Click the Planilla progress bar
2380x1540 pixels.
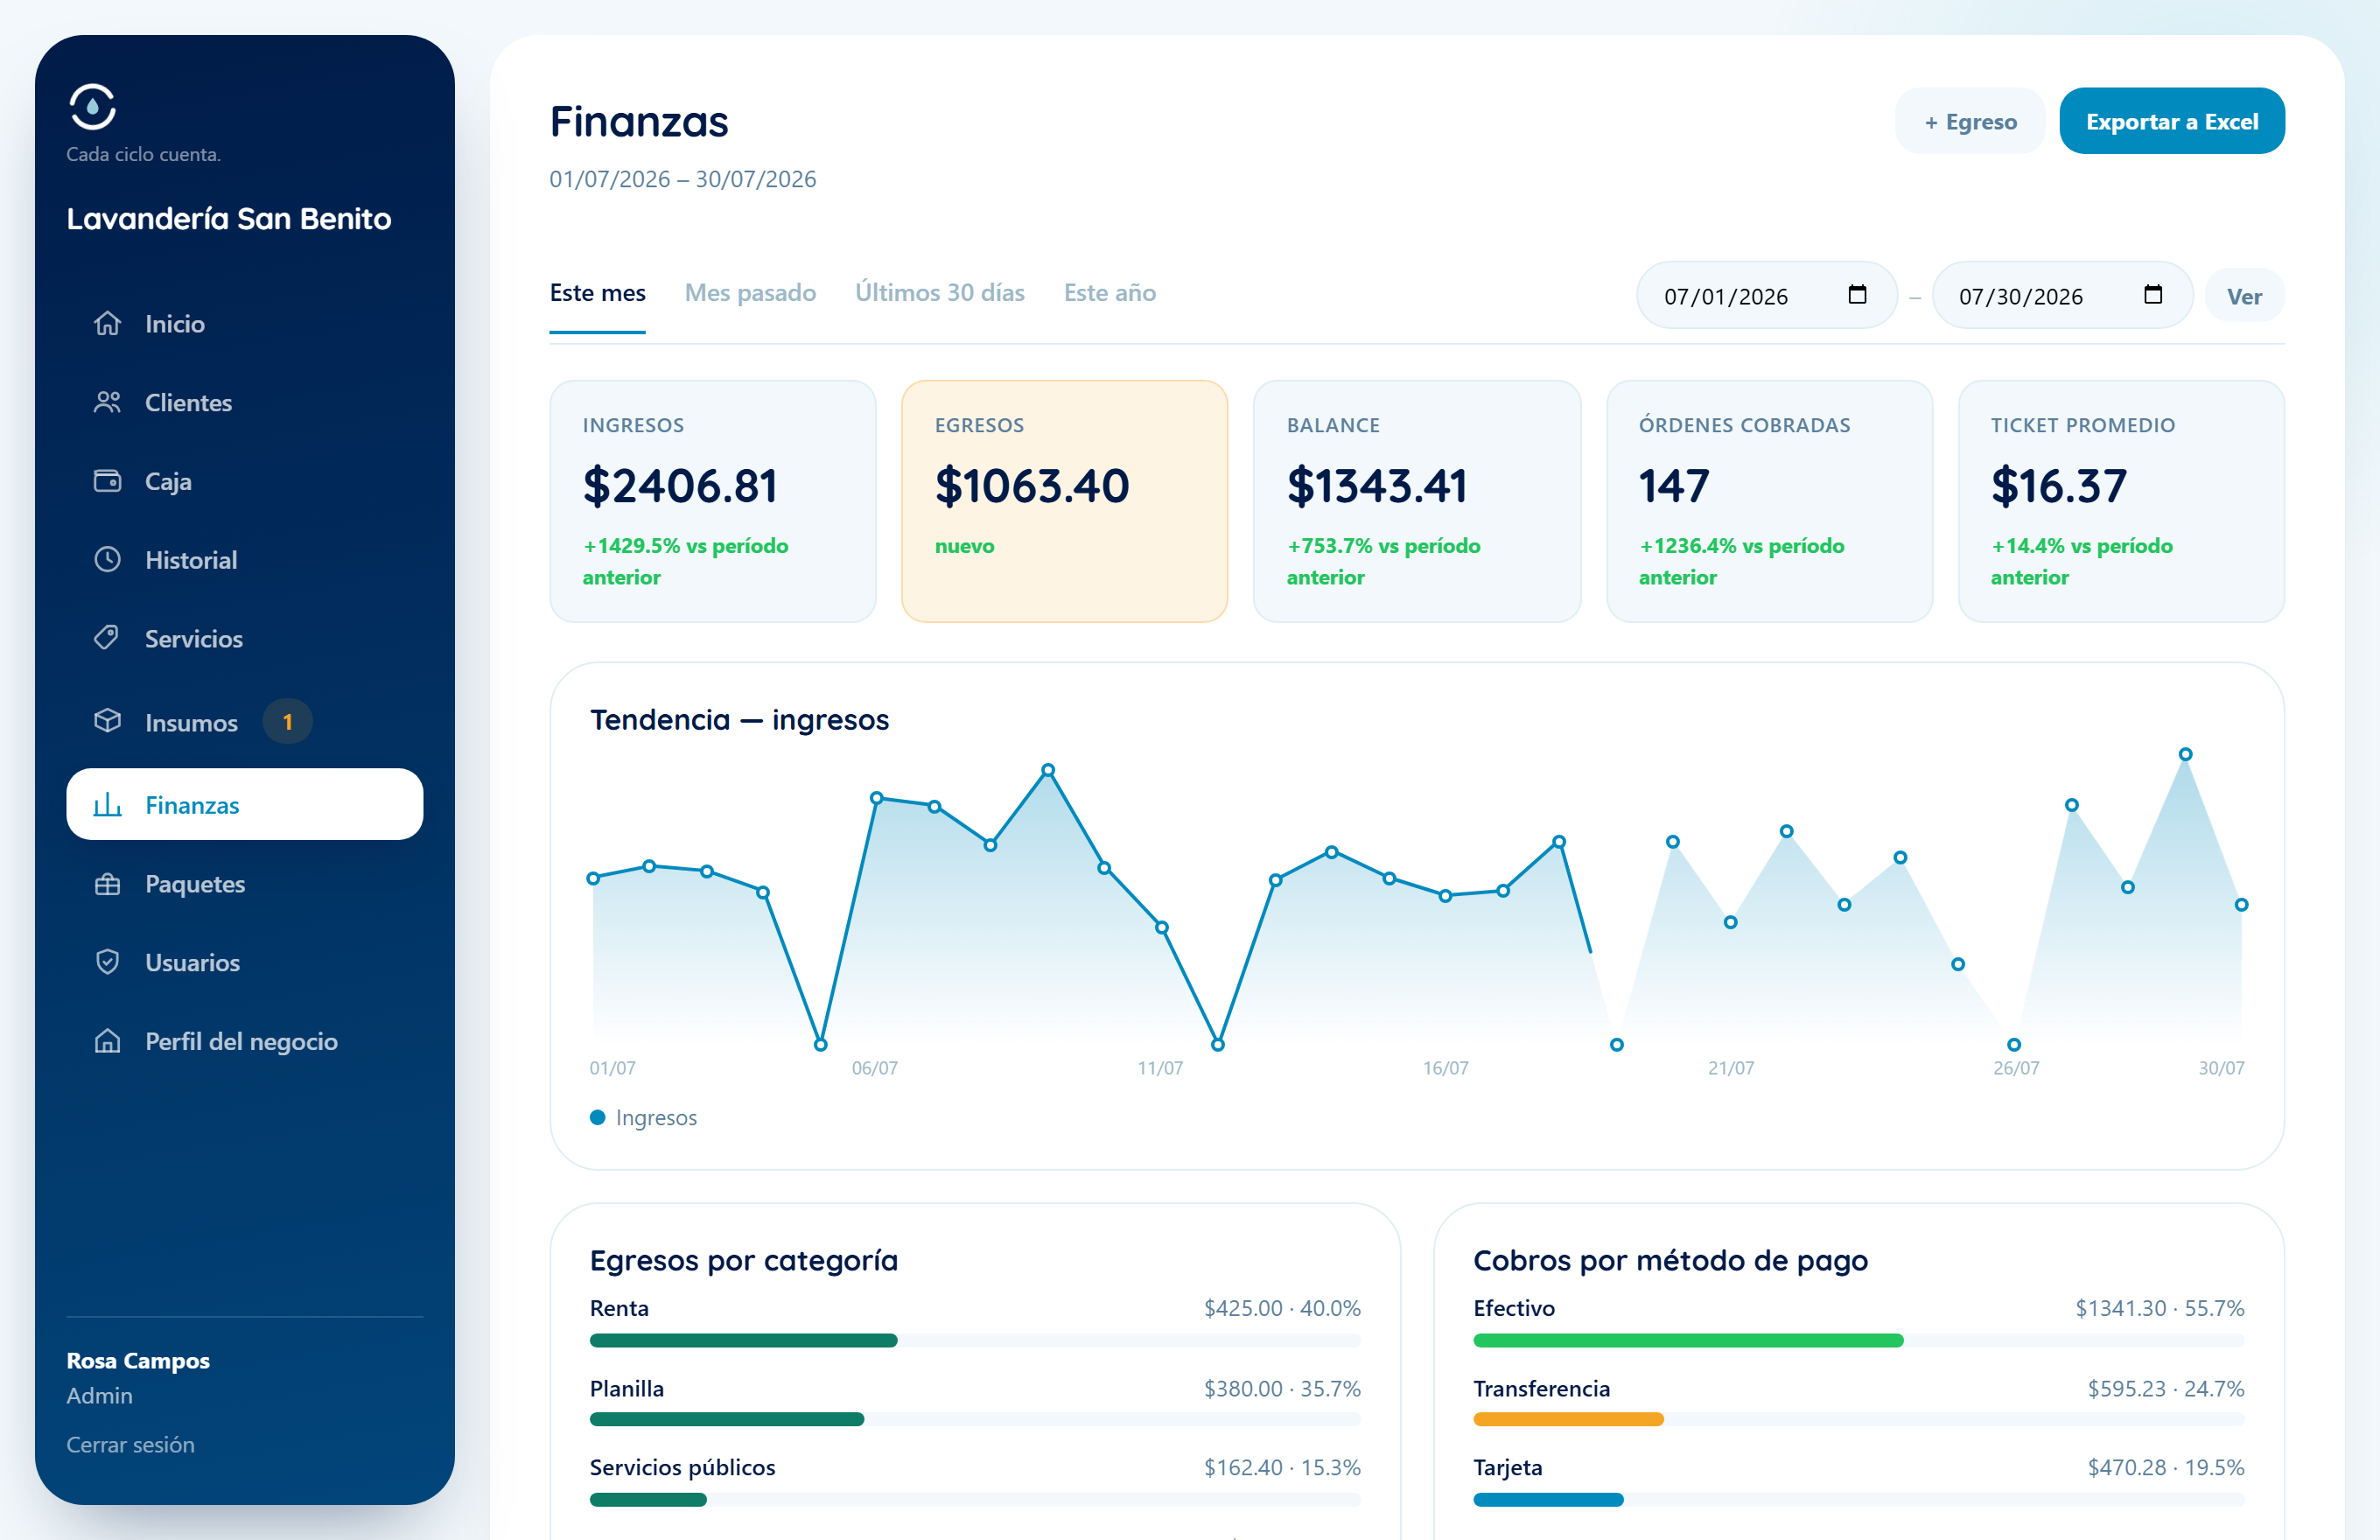(974, 1419)
